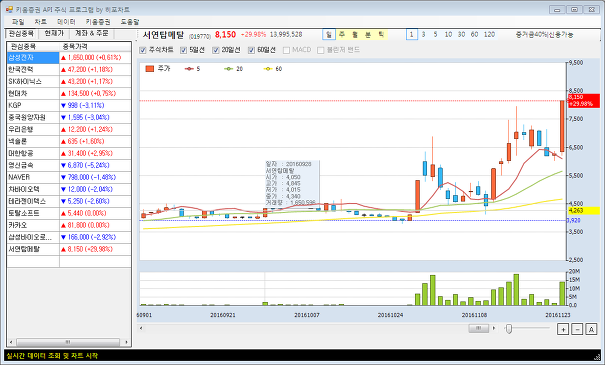This screenshot has width=605, height=365.
Task: Click the chart zoom slider handle
Action: (x=509, y=329)
